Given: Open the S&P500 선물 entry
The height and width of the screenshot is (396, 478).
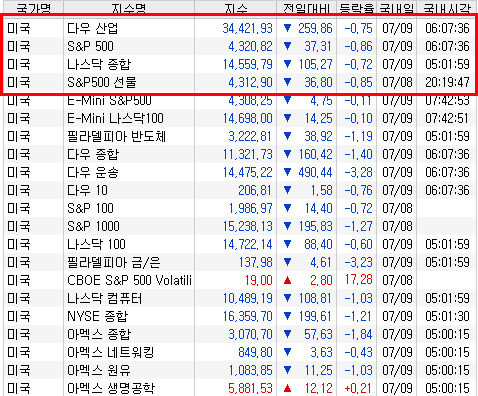Looking at the screenshot, I should click(x=240, y=82).
